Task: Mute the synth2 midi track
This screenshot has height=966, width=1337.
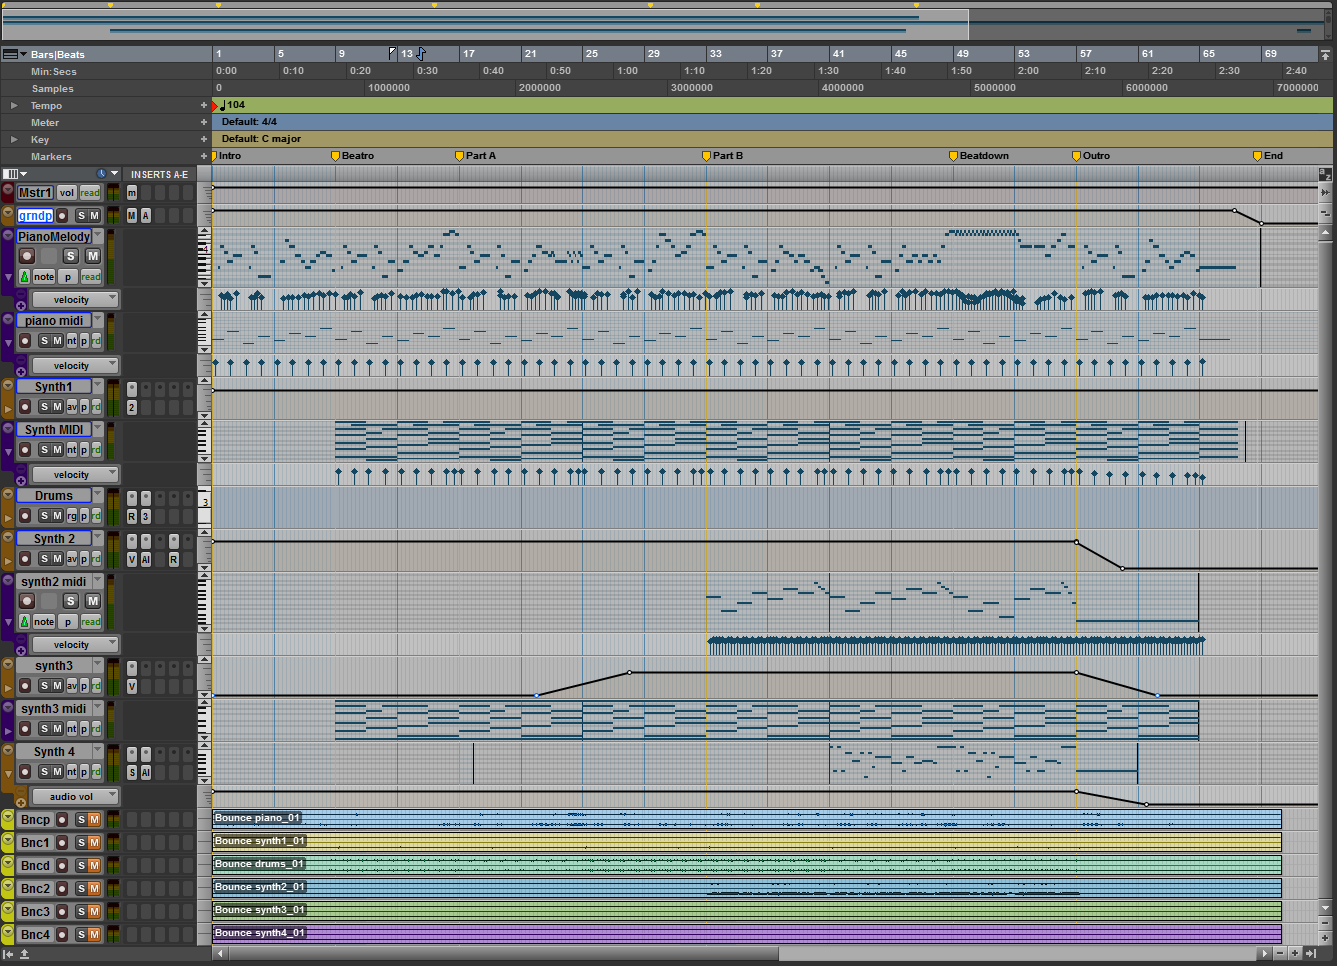Action: coord(92,601)
